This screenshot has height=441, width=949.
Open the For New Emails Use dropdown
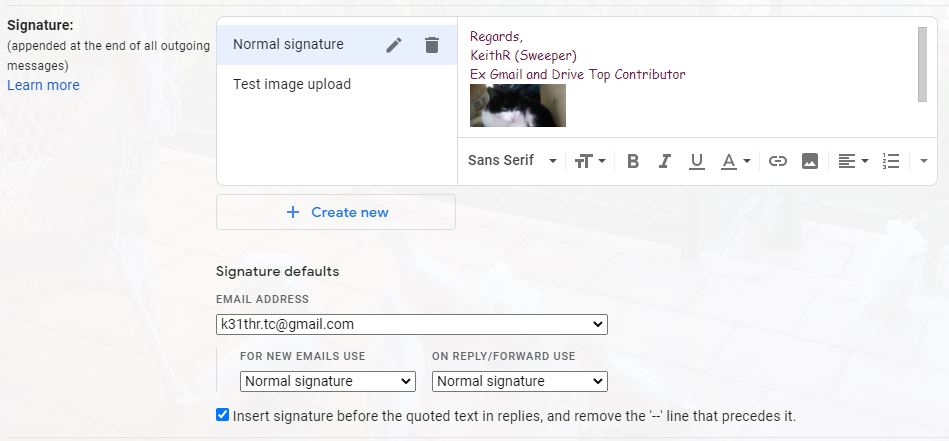[x=327, y=381]
